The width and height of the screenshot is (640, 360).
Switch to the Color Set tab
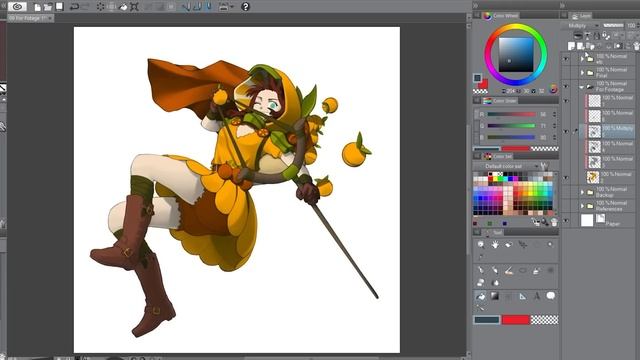point(498,156)
